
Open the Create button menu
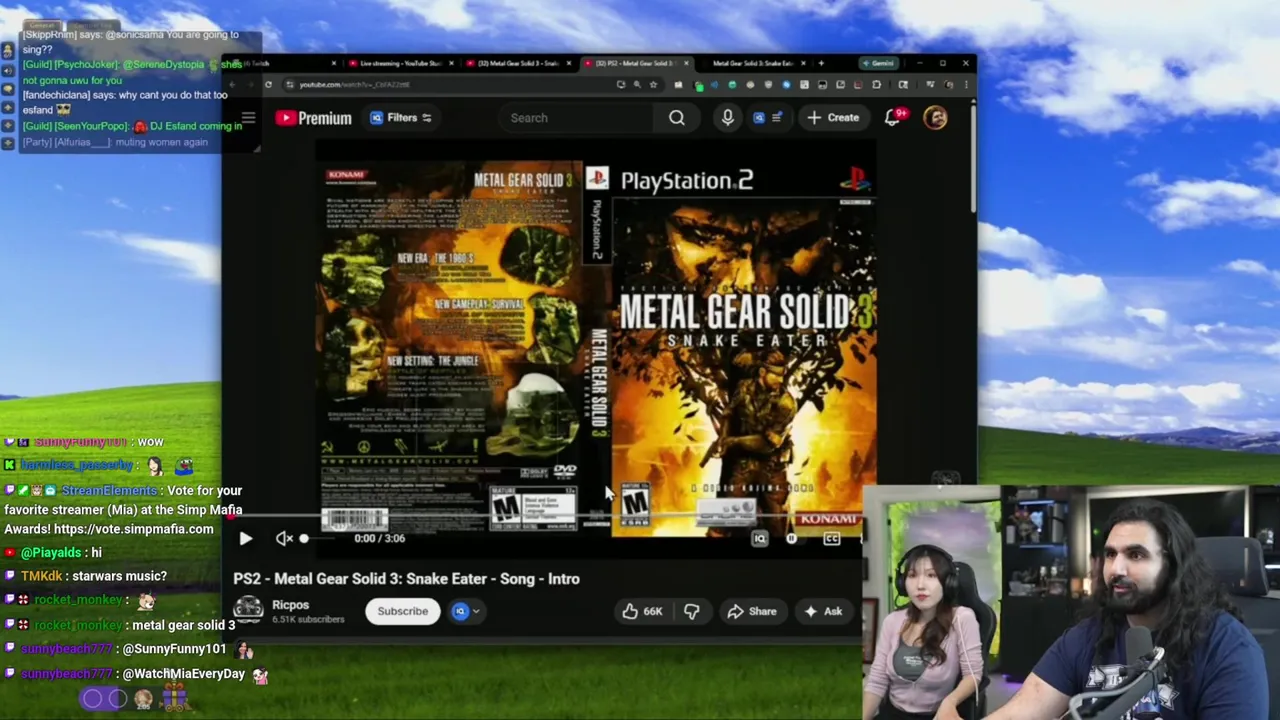(833, 118)
